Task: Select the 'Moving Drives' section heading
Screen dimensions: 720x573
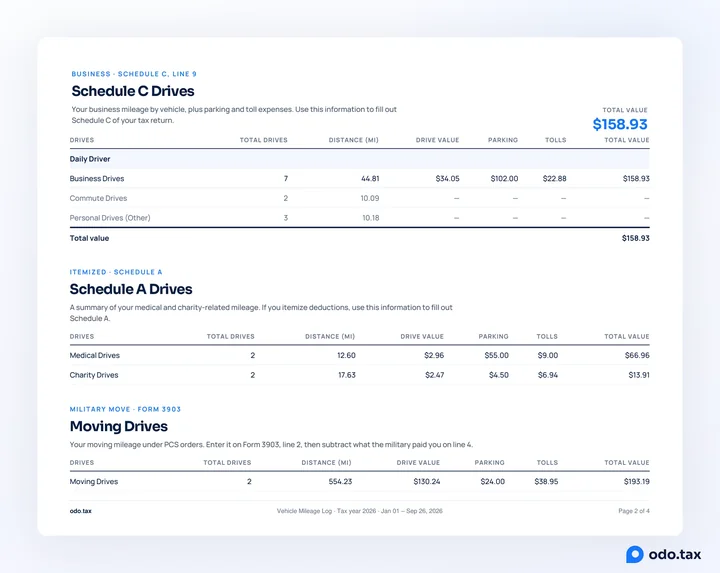Action: (118, 426)
